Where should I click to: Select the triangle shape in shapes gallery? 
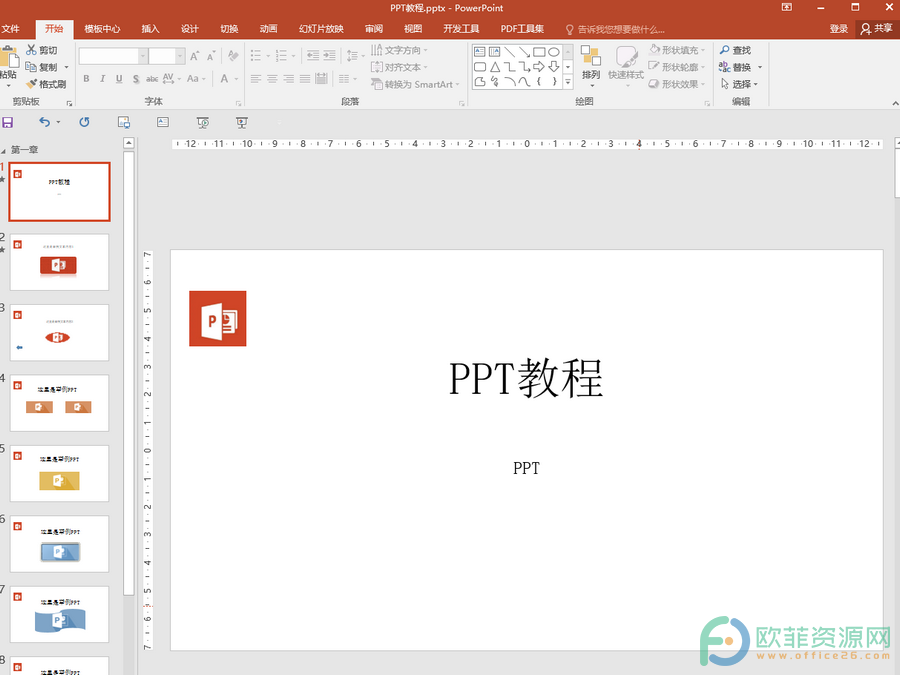tap(495, 67)
